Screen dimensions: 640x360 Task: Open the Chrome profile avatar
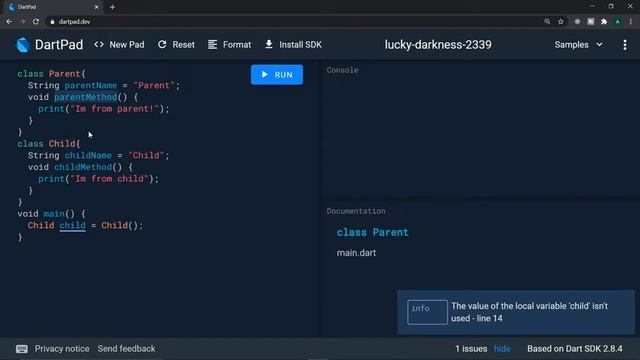pyautogui.click(x=618, y=22)
